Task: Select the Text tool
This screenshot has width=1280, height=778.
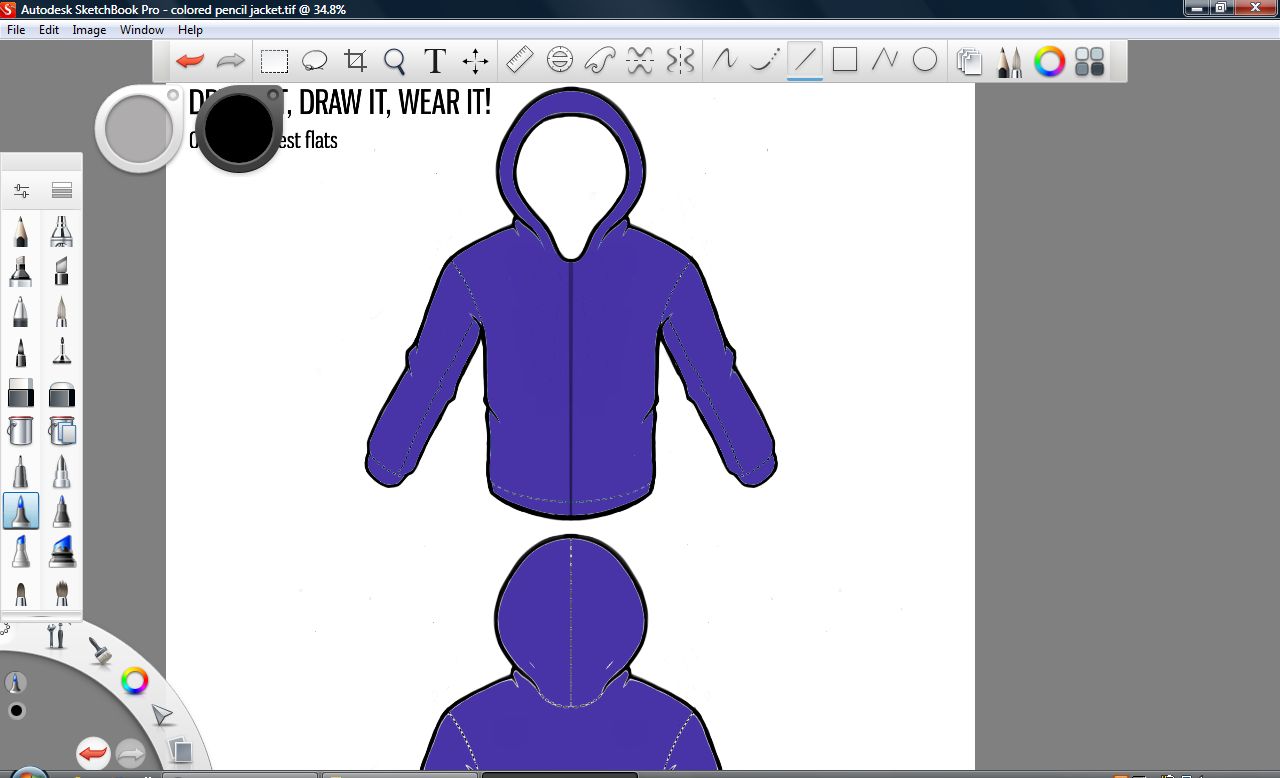Action: 435,61
